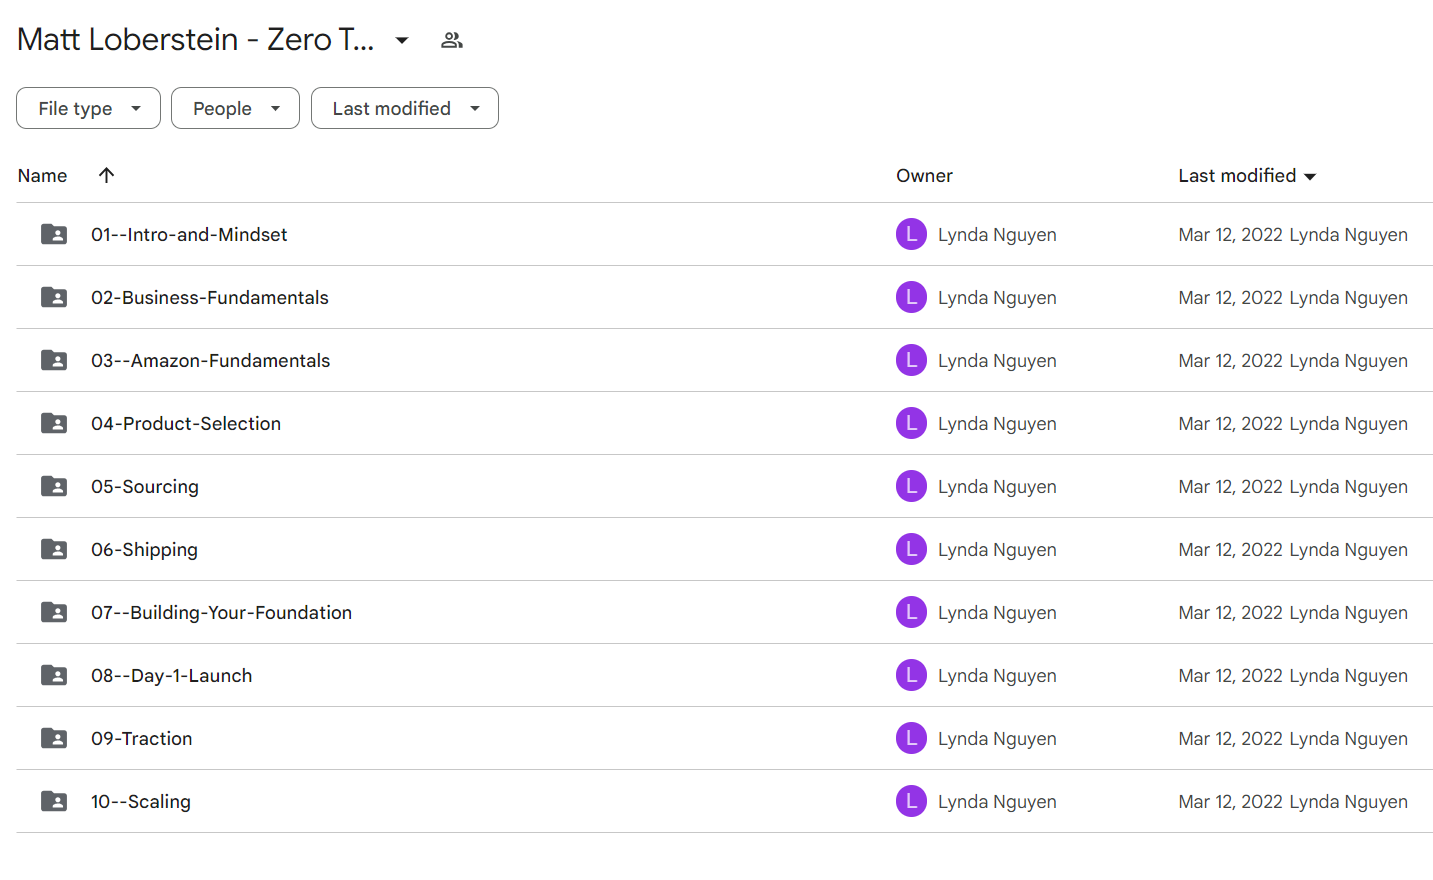Click owner name Lynda Nguyen in 05-Sourcing row

[997, 486]
